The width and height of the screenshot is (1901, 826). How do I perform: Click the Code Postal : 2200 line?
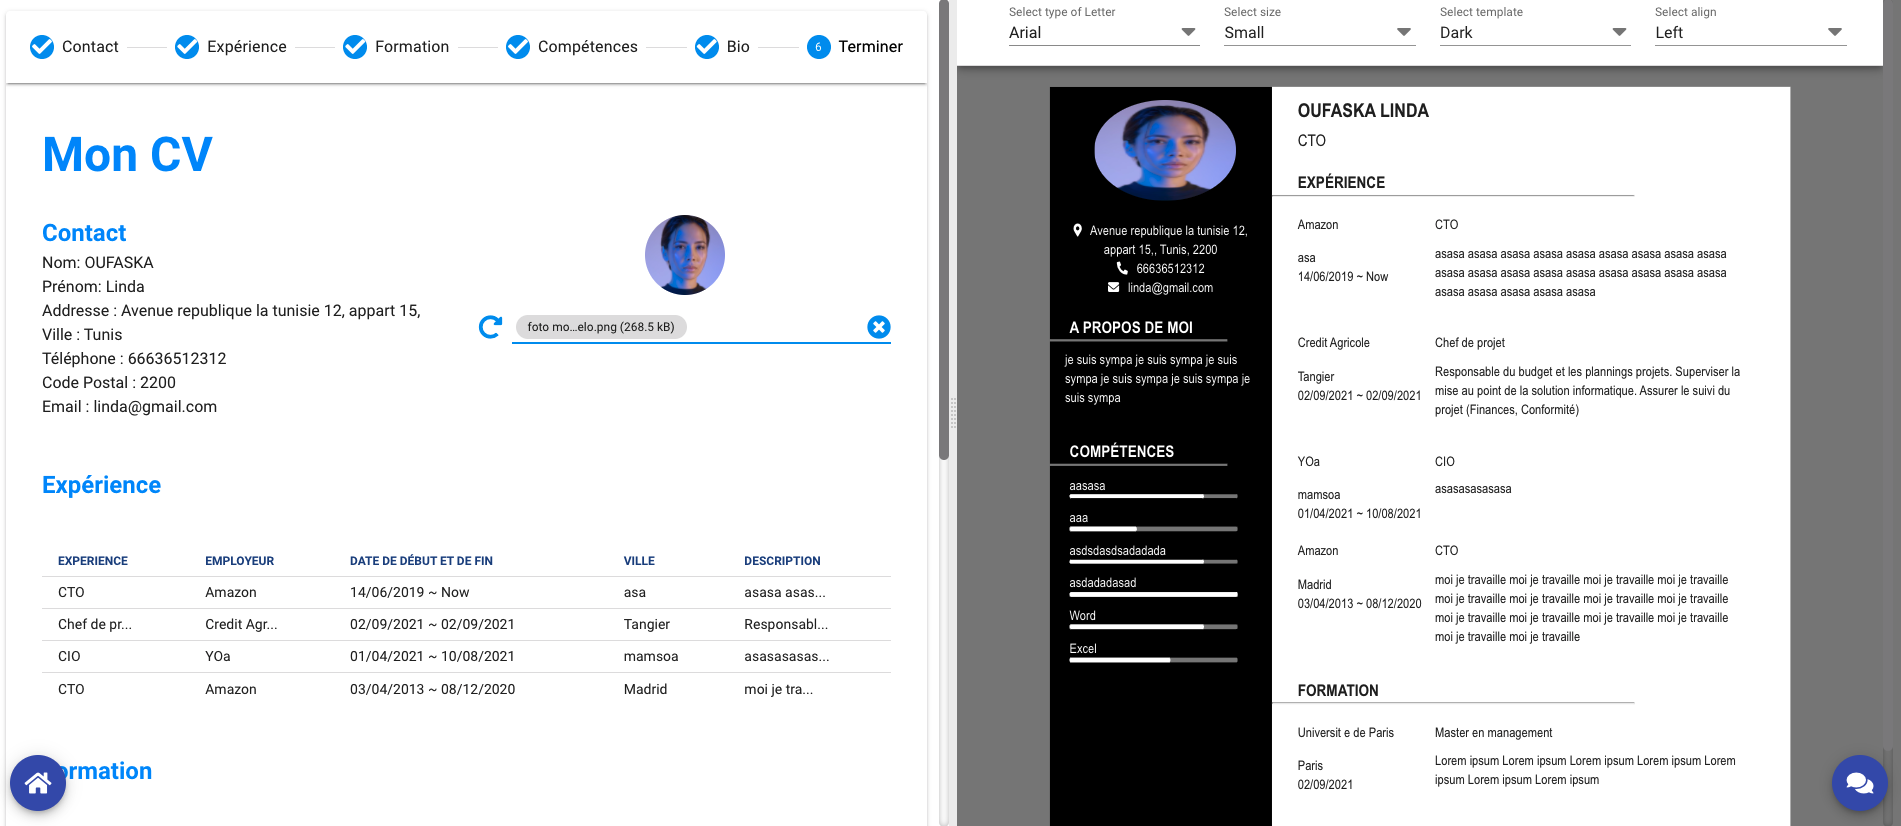(x=109, y=382)
